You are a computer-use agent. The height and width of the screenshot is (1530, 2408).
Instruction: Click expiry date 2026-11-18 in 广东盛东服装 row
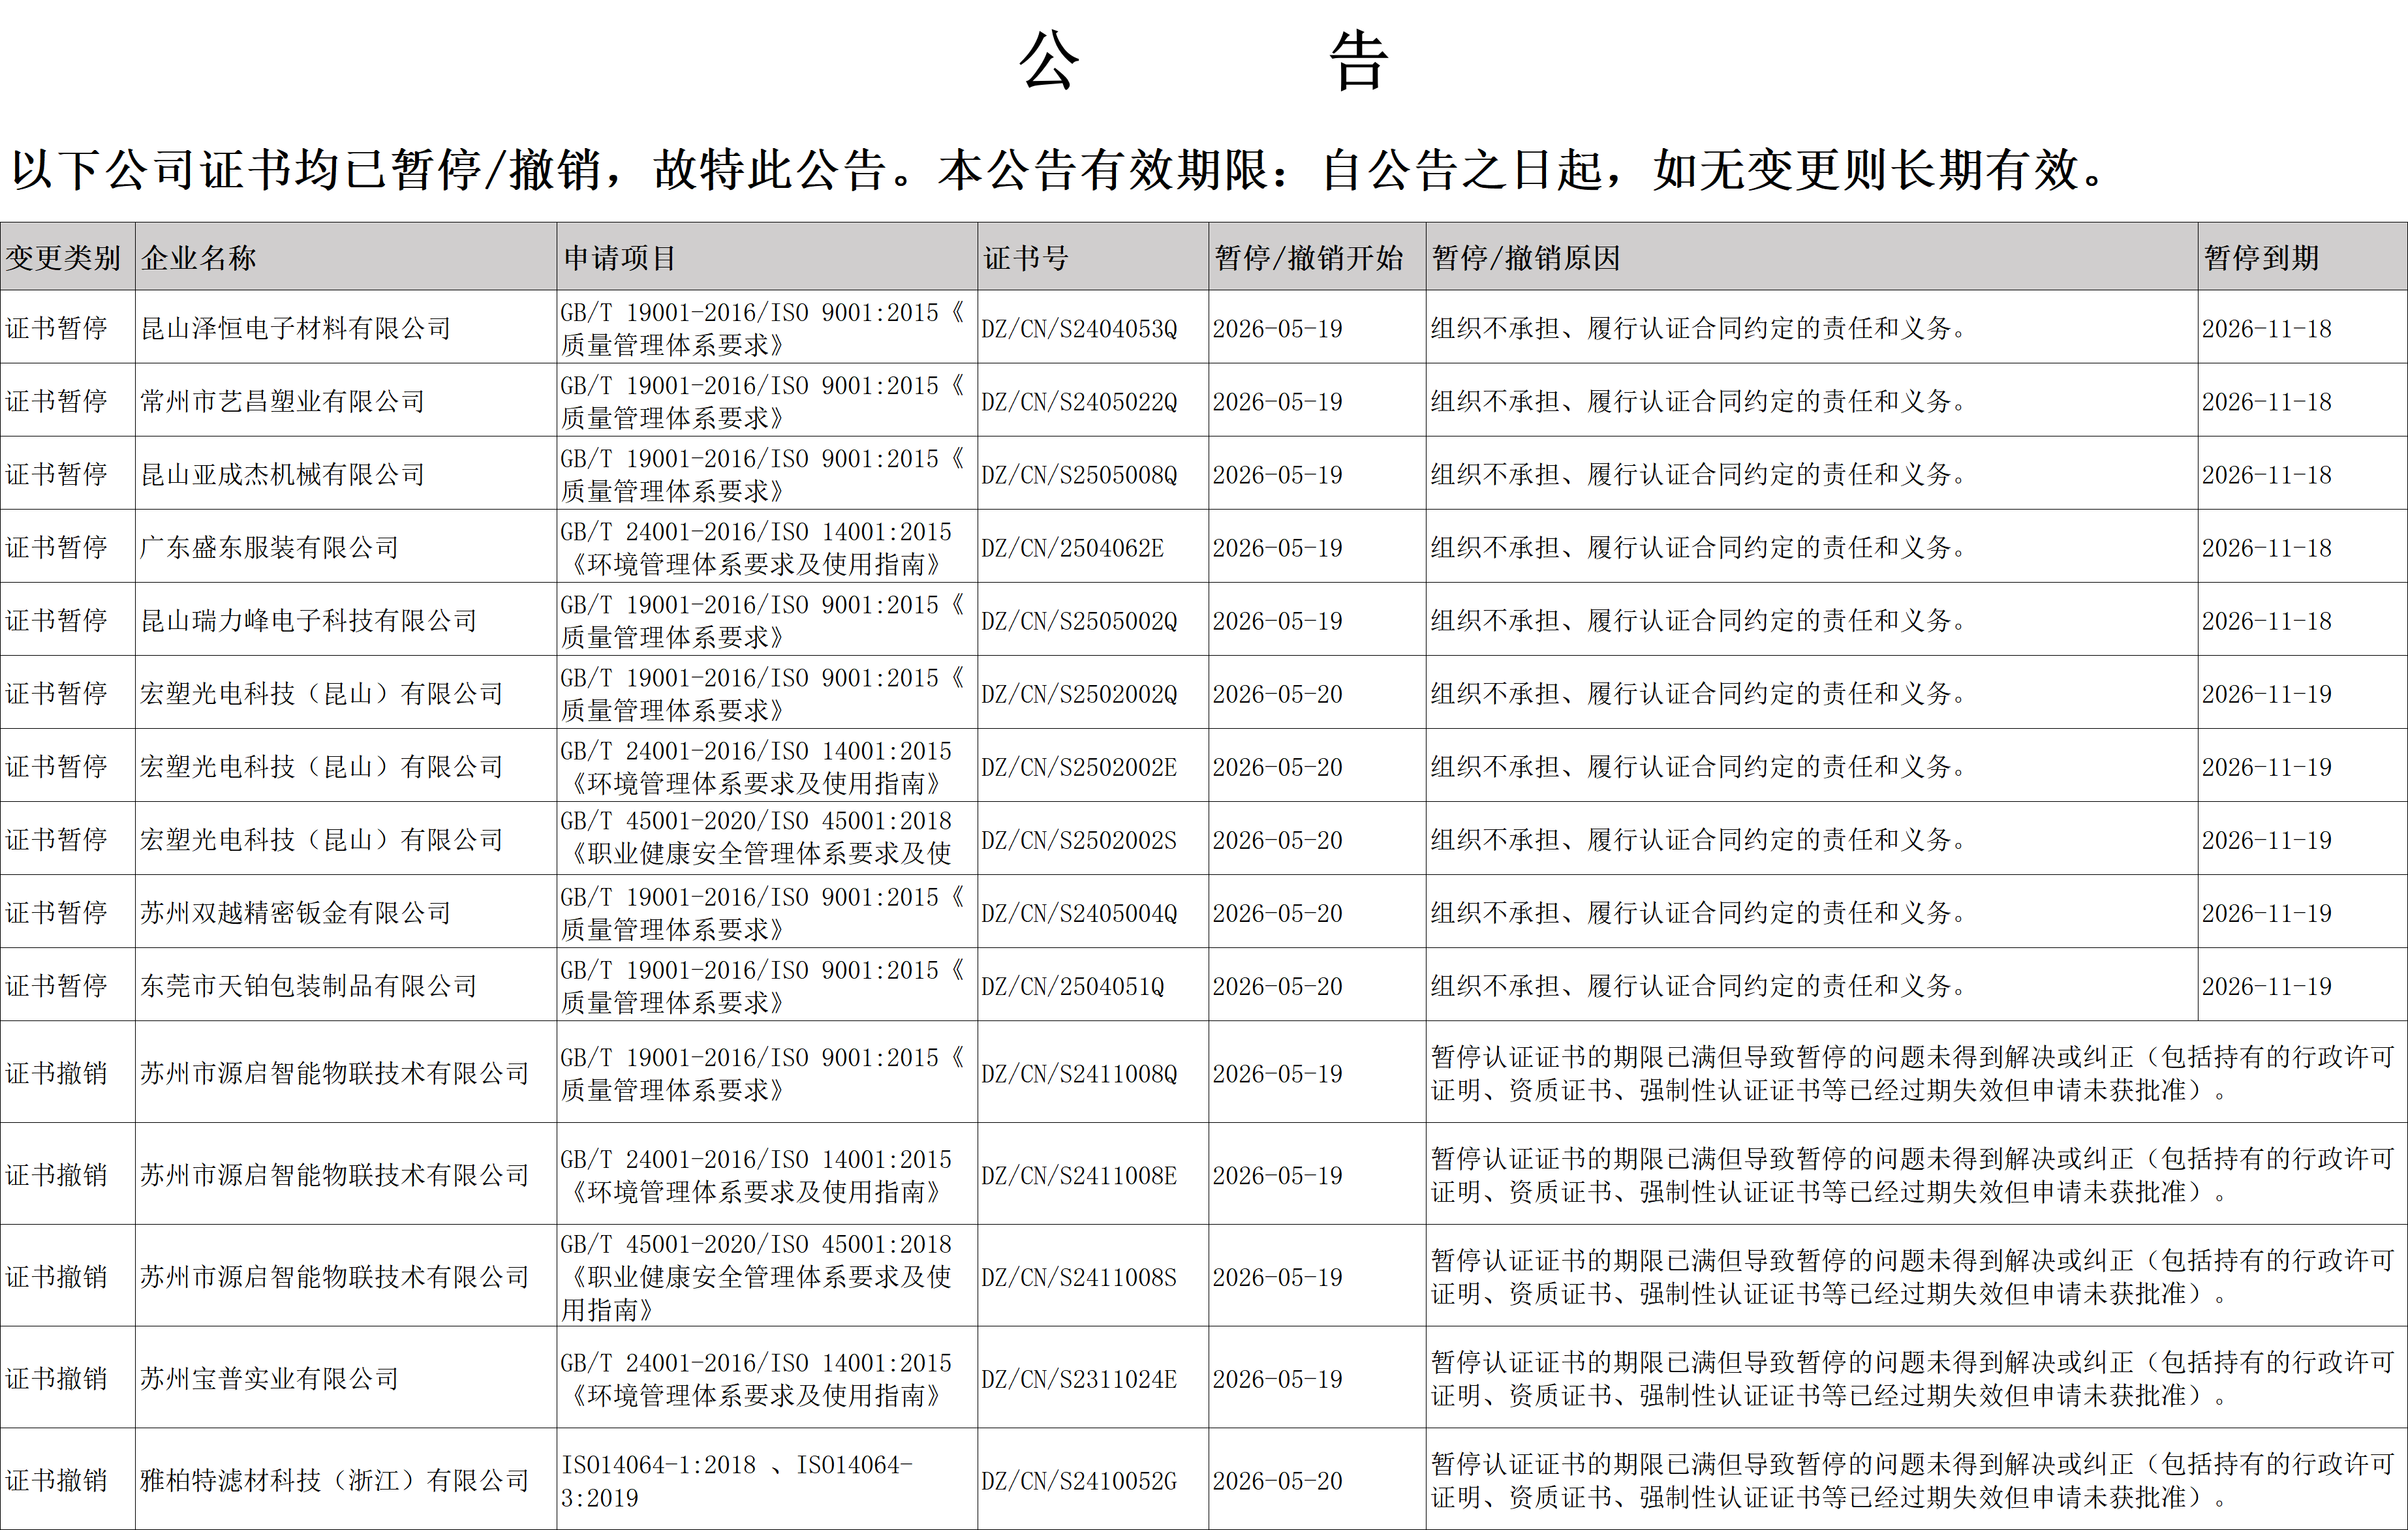[x=2267, y=548]
